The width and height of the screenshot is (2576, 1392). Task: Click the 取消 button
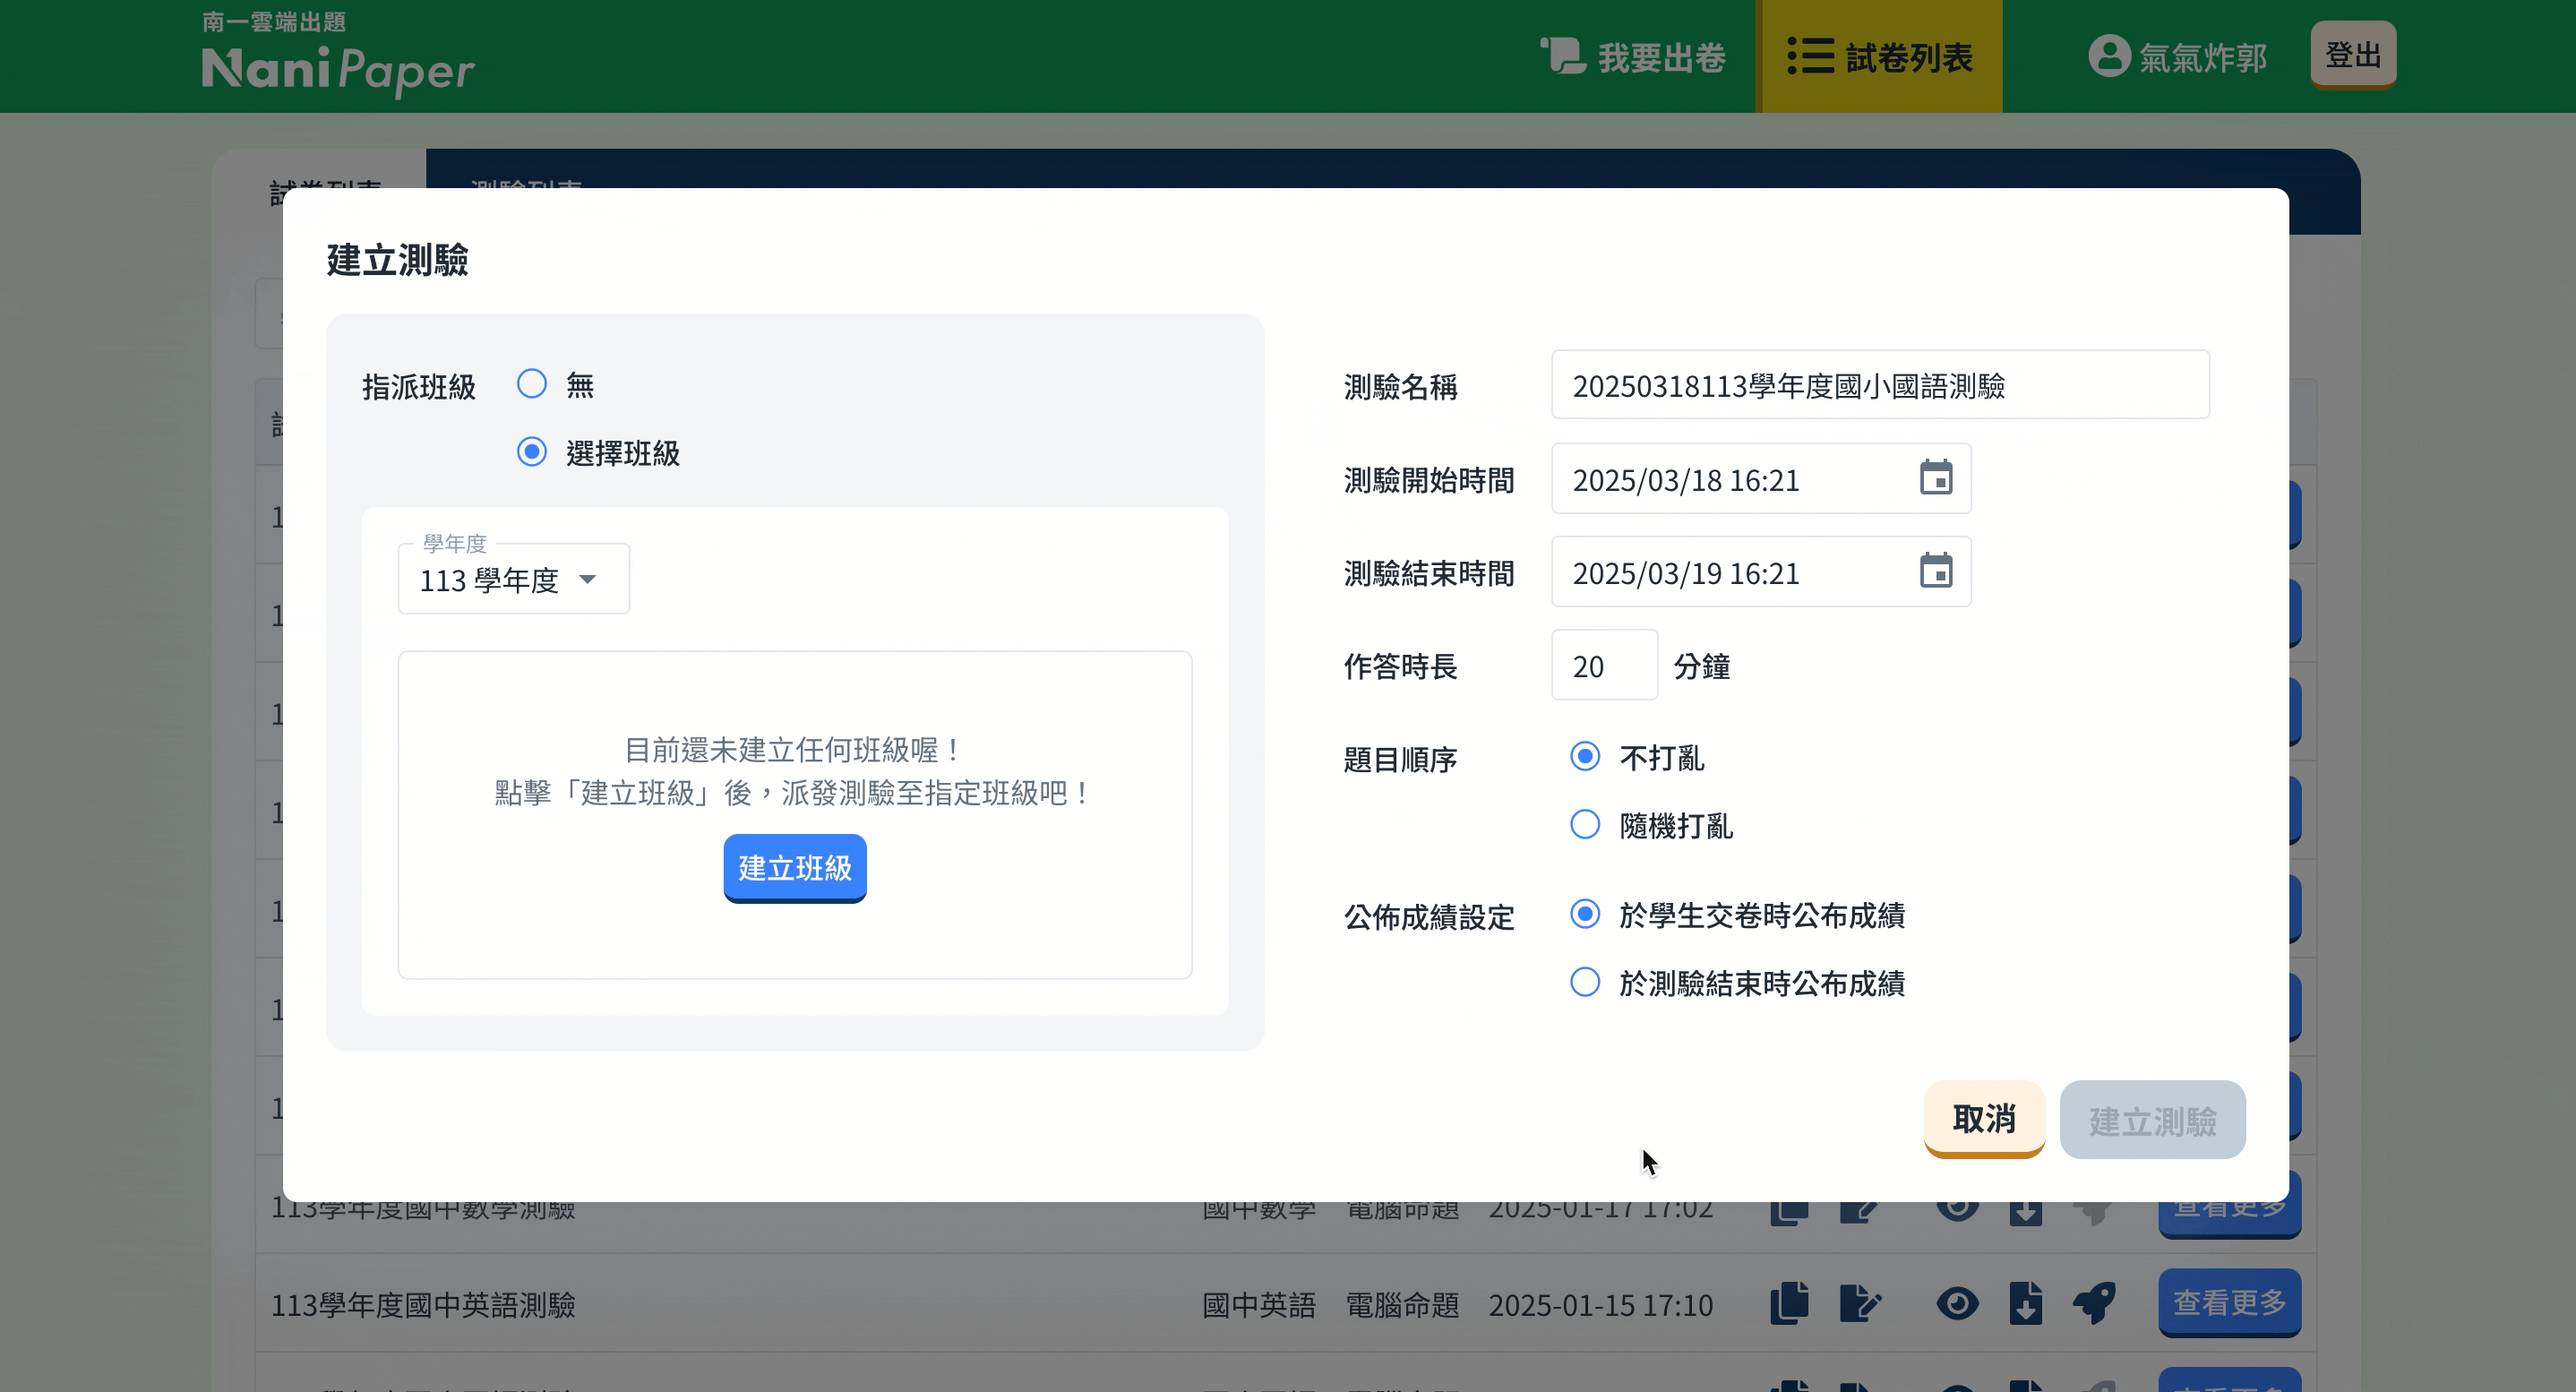click(1984, 1118)
